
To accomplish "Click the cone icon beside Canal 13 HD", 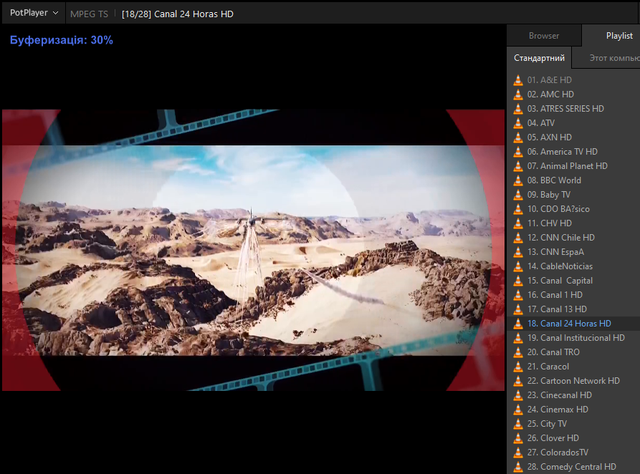I will click(x=518, y=309).
